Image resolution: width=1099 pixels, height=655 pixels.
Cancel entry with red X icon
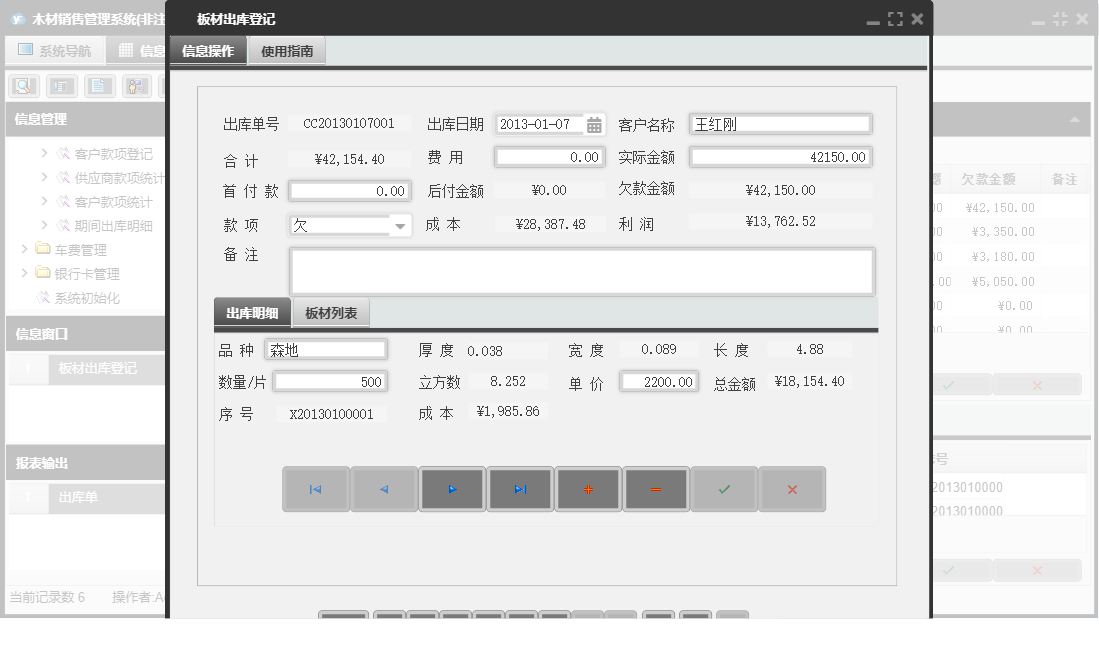792,489
